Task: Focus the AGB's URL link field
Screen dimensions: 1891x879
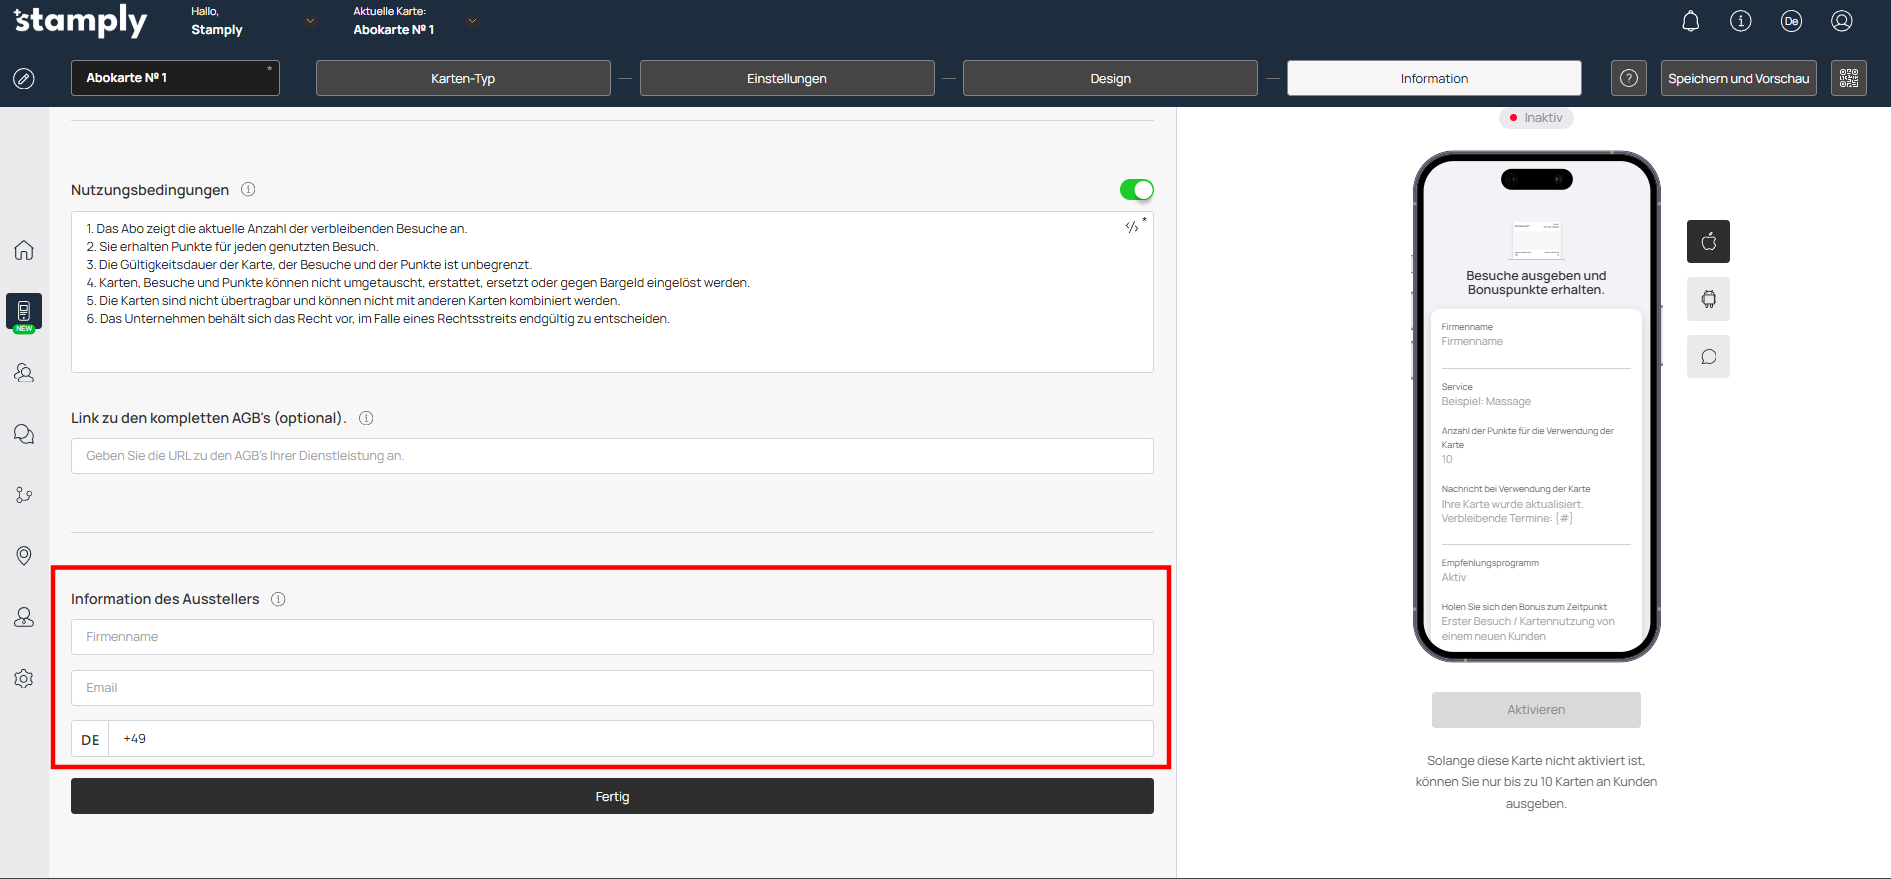Action: click(612, 456)
